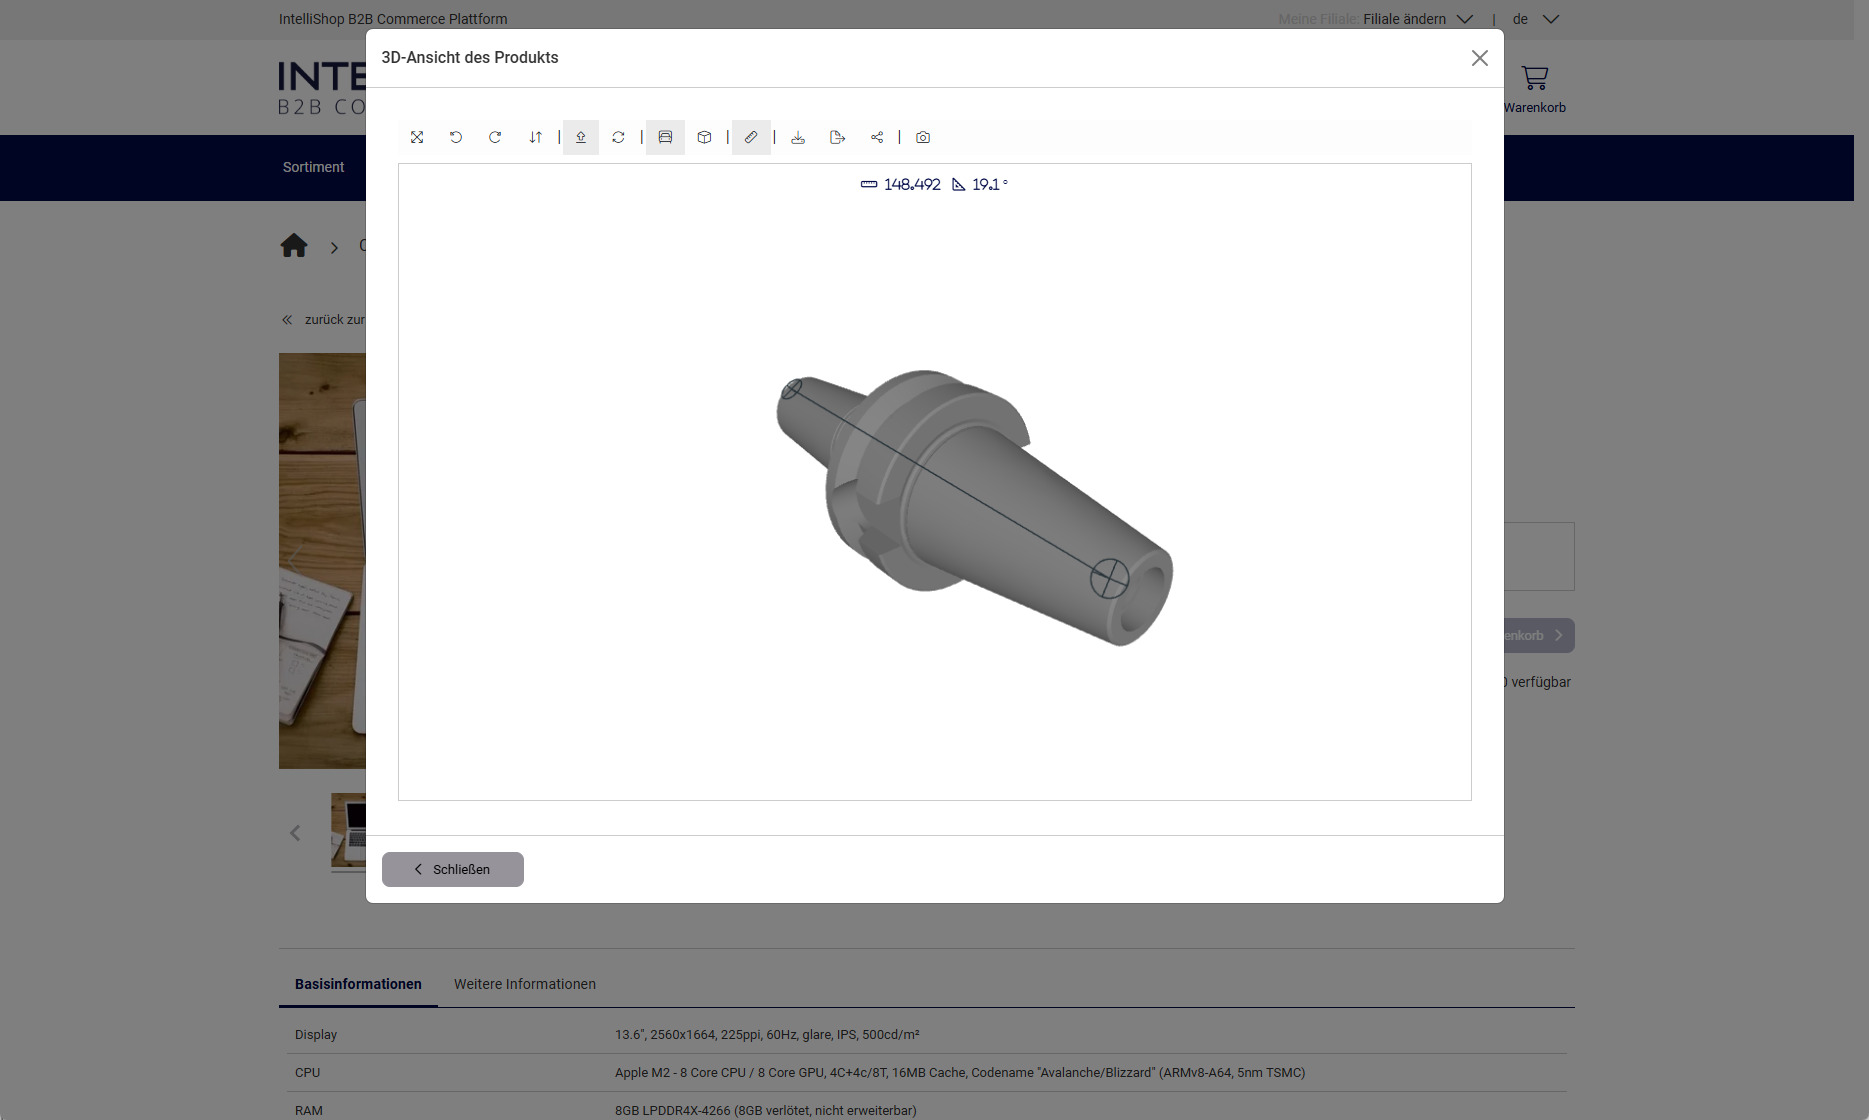This screenshot has height=1120, width=1869.
Task: Open the Filiale ändern dropdown
Action: click(x=1418, y=19)
